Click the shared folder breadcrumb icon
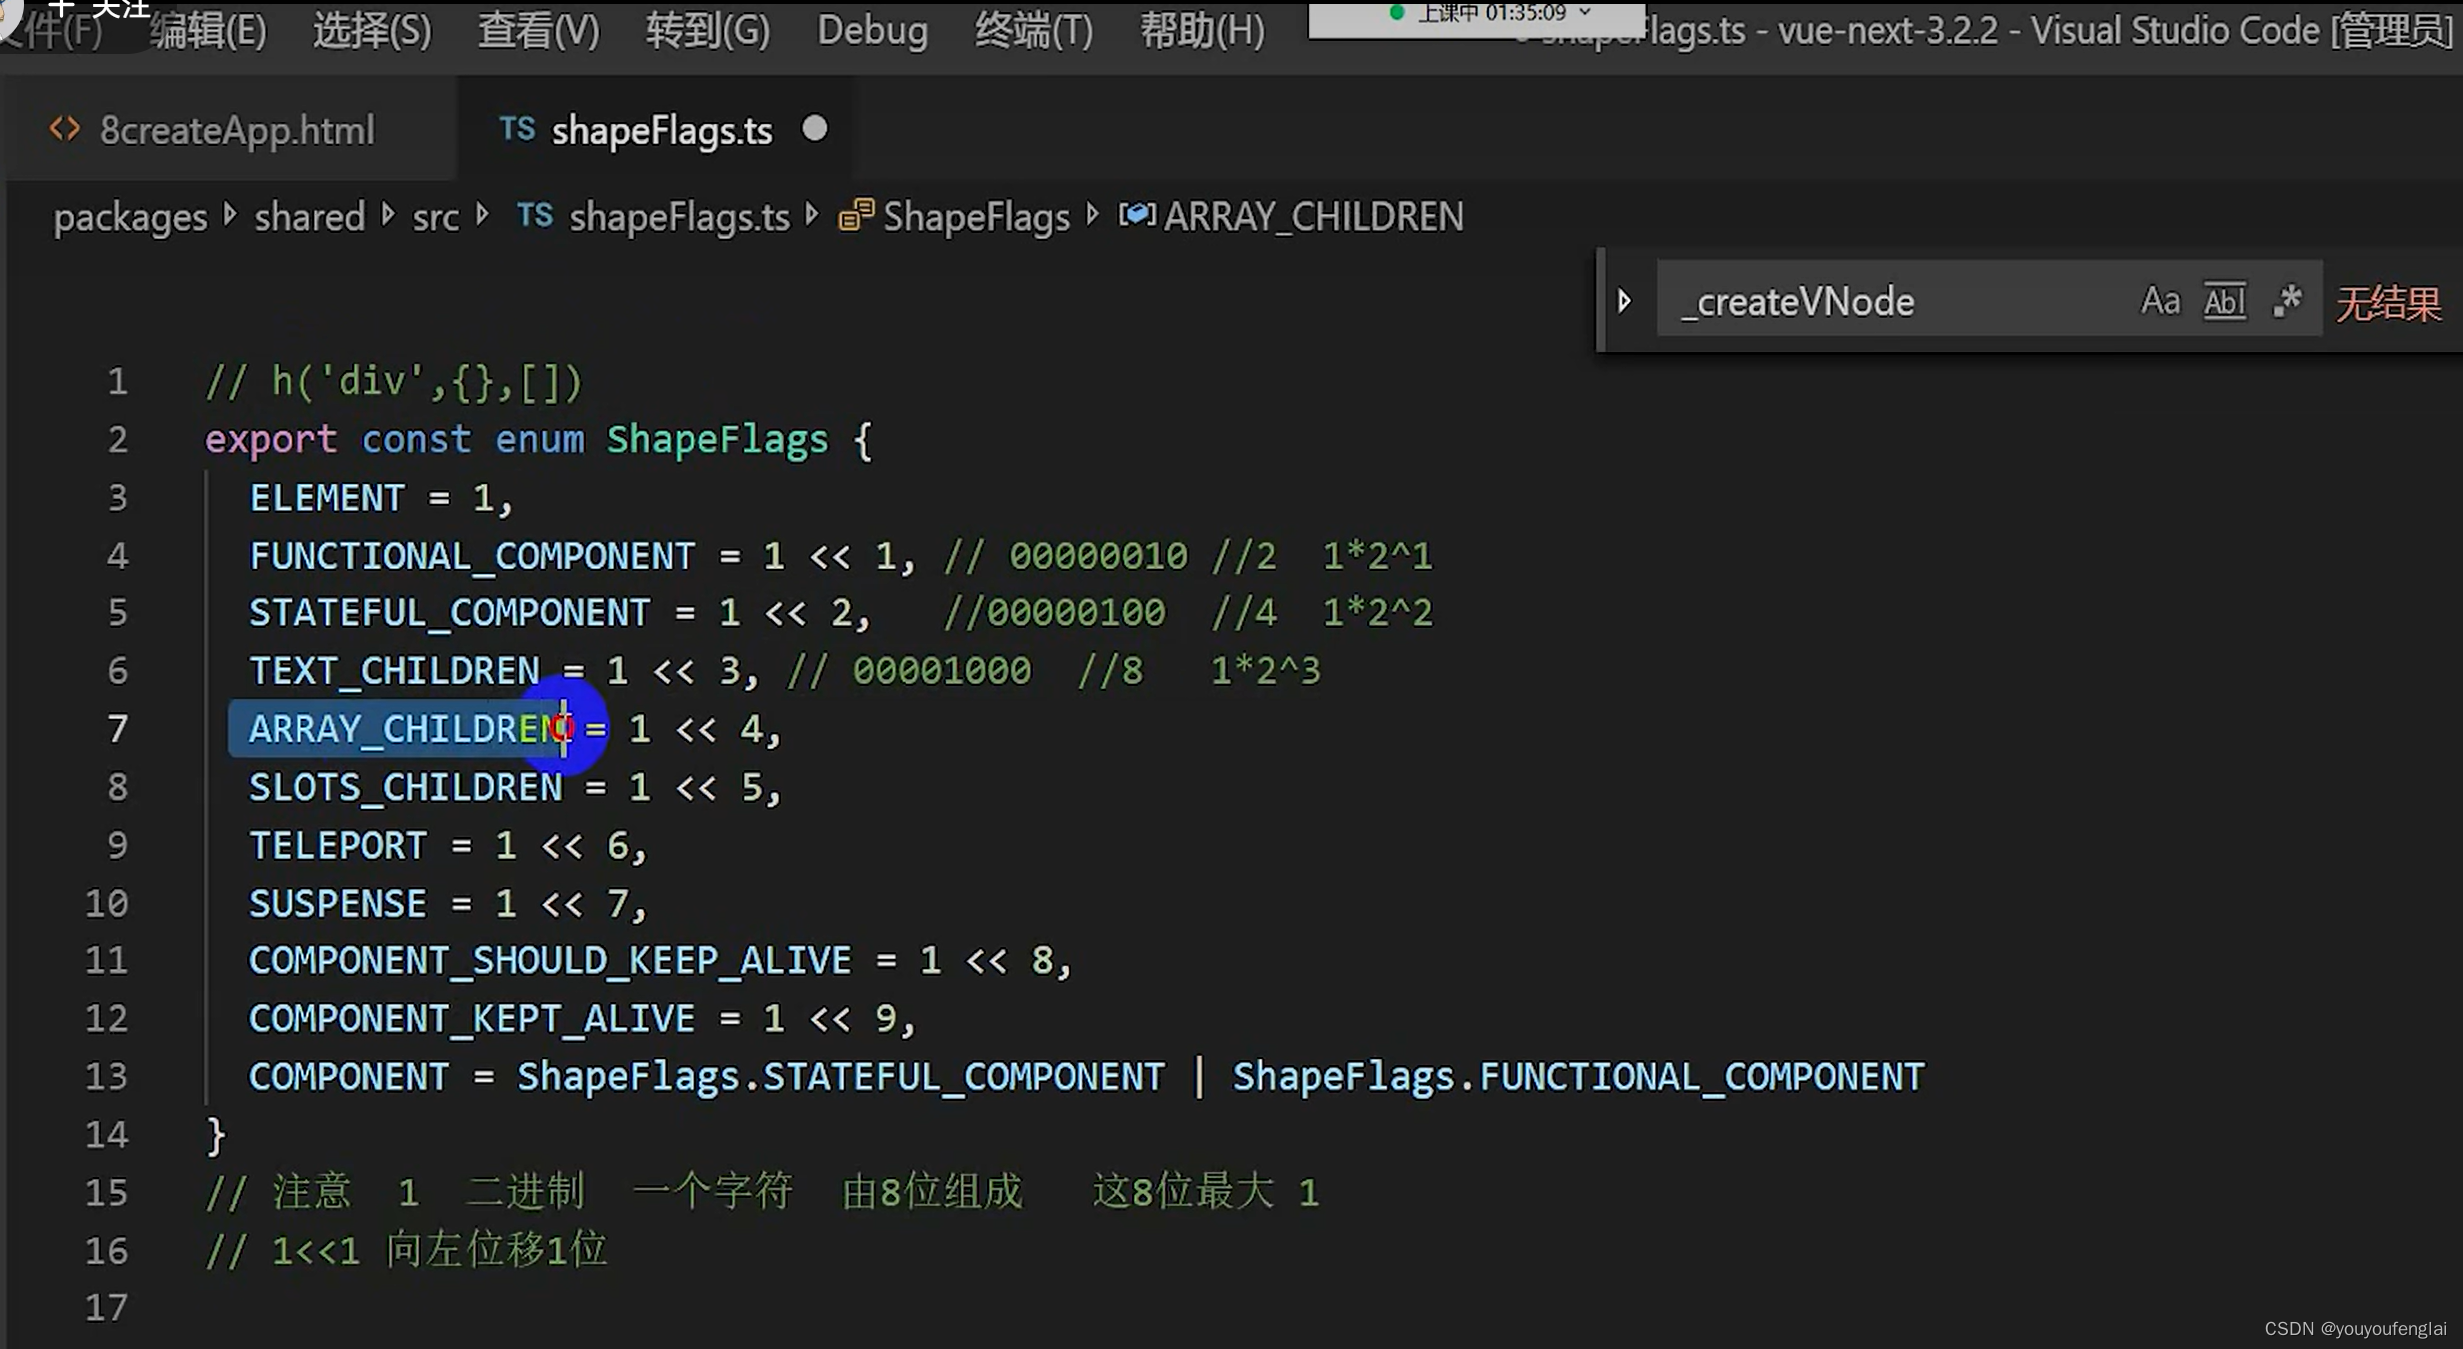 309,216
